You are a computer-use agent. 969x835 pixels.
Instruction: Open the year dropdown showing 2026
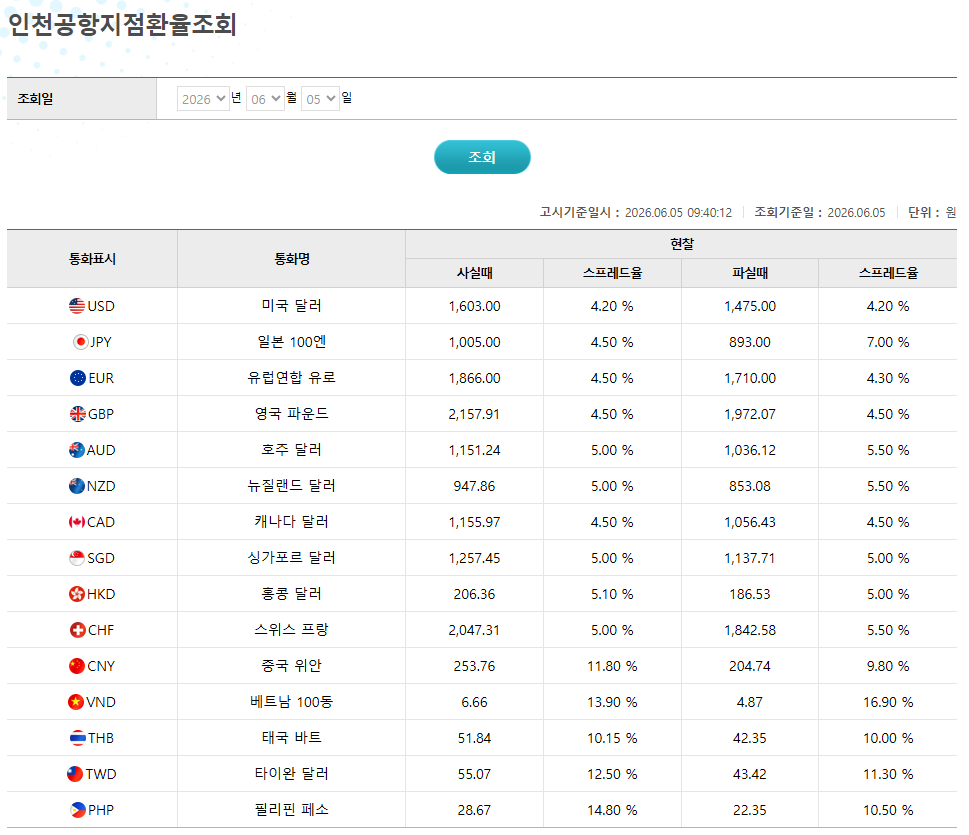[x=203, y=99]
